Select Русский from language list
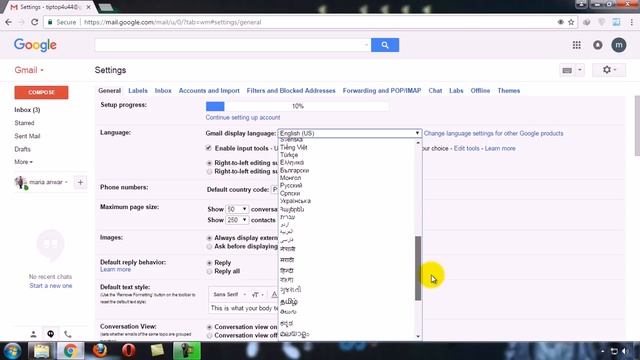 (291, 185)
